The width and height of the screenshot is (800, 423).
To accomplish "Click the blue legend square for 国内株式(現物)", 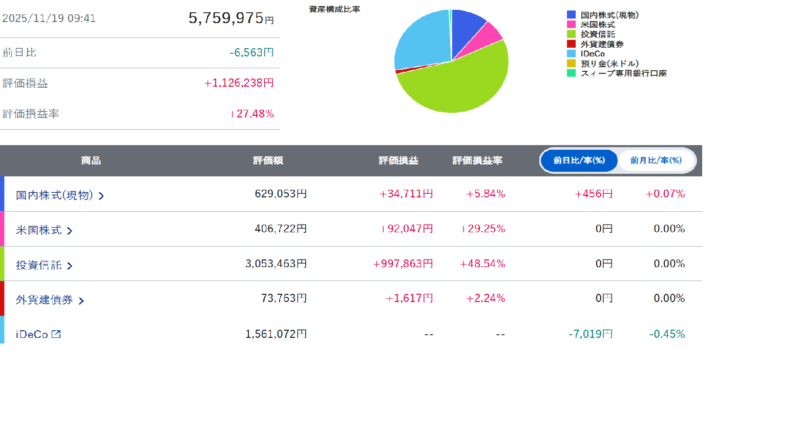I will (x=571, y=16).
